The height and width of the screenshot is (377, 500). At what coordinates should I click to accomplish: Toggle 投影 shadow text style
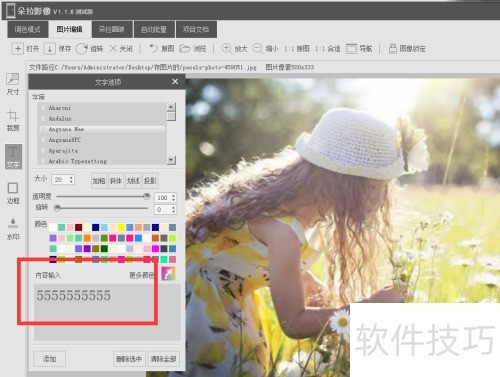(x=150, y=181)
